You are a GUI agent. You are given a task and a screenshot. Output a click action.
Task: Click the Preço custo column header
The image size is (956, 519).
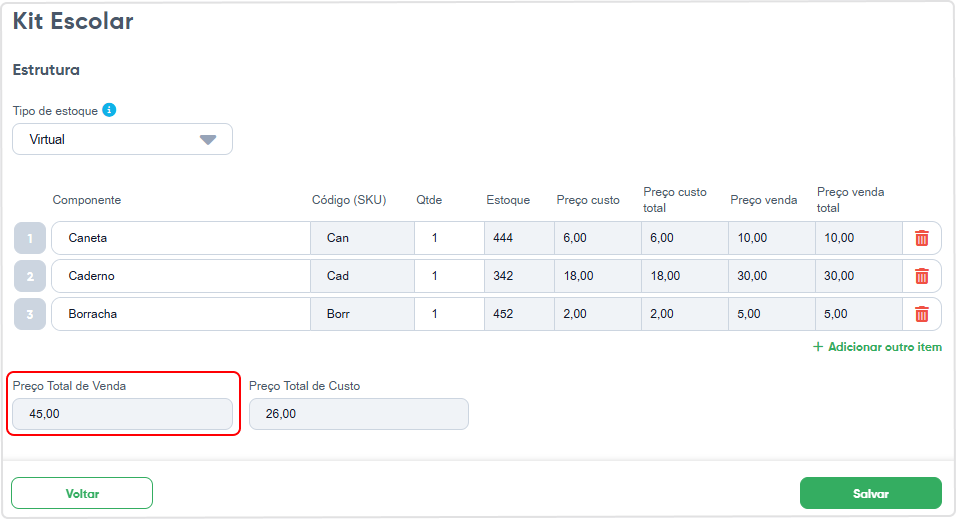588,199
